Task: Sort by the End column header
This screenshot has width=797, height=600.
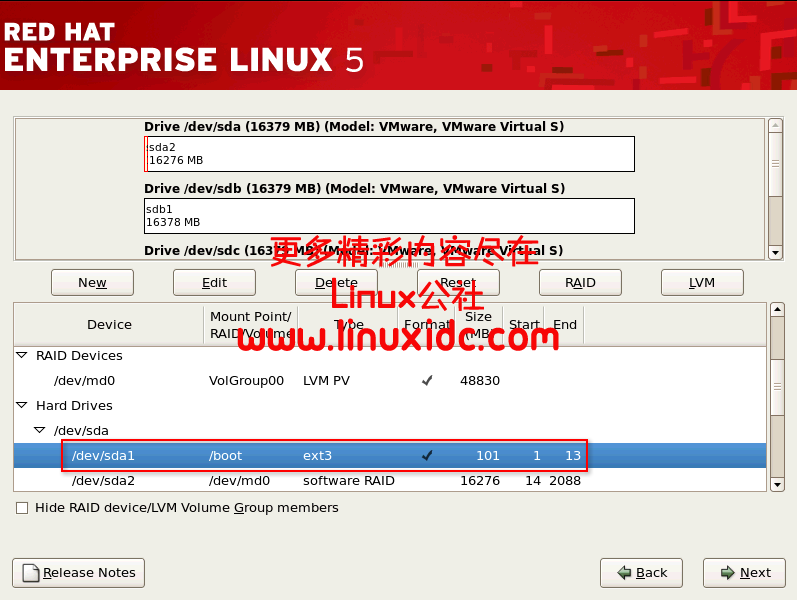Action: pyautogui.click(x=565, y=325)
